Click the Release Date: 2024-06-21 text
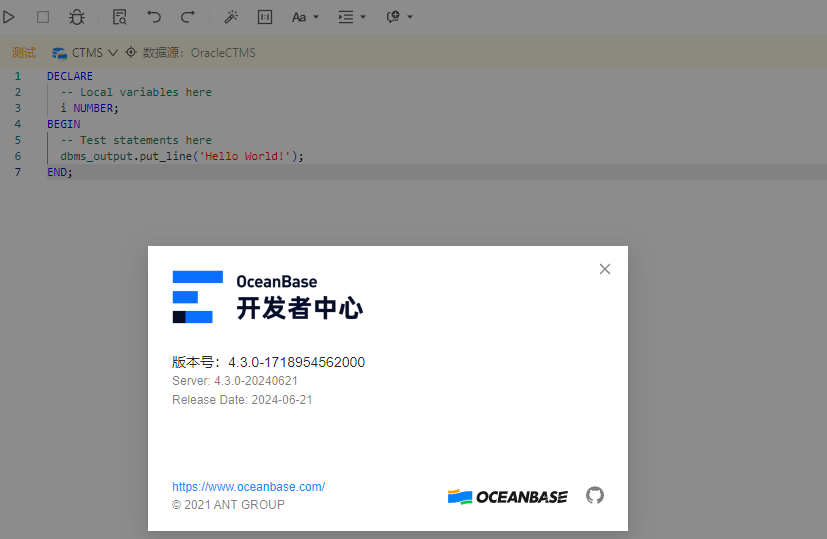This screenshot has width=827, height=539. coord(242,400)
